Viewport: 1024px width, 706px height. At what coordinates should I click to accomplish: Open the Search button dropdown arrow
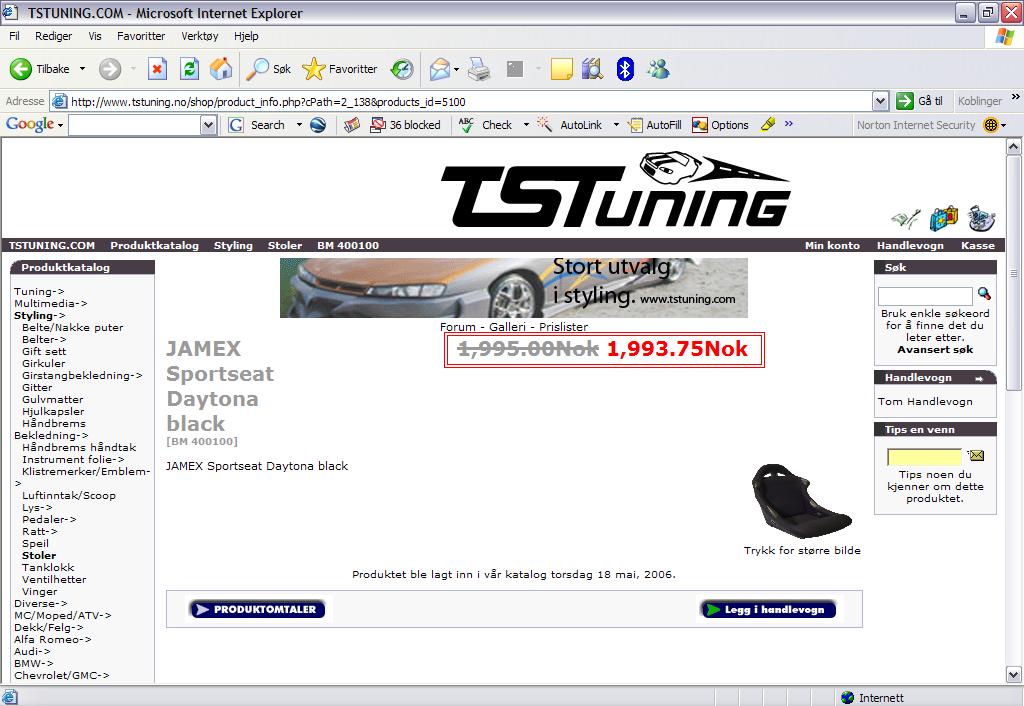299,125
